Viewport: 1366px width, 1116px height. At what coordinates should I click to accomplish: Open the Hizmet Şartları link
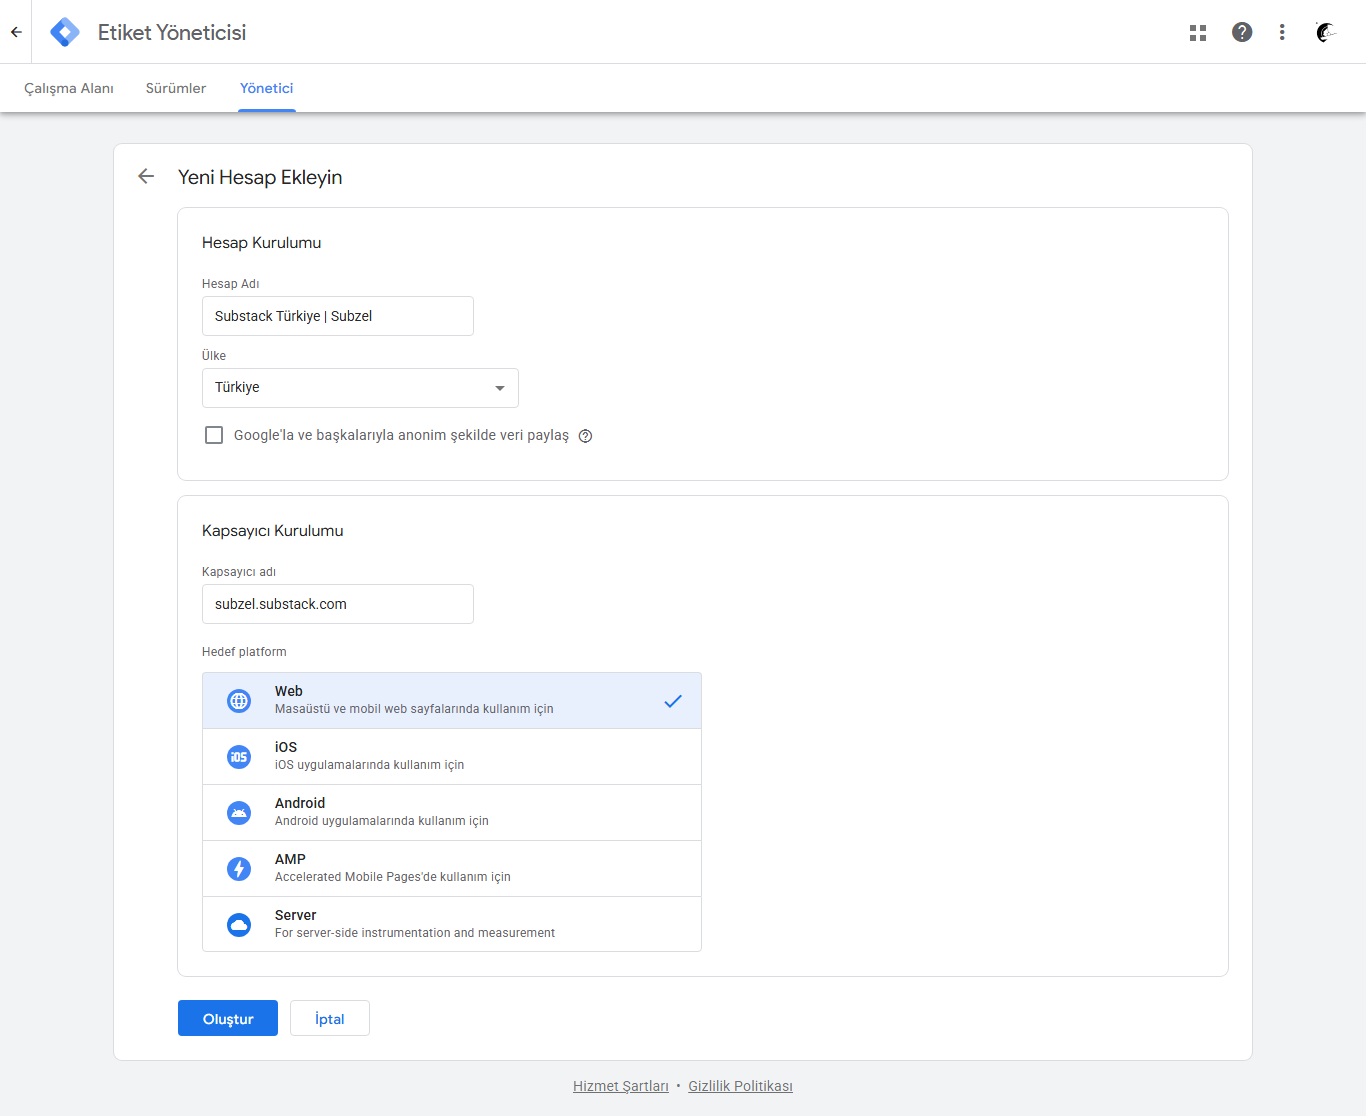[x=621, y=1086]
